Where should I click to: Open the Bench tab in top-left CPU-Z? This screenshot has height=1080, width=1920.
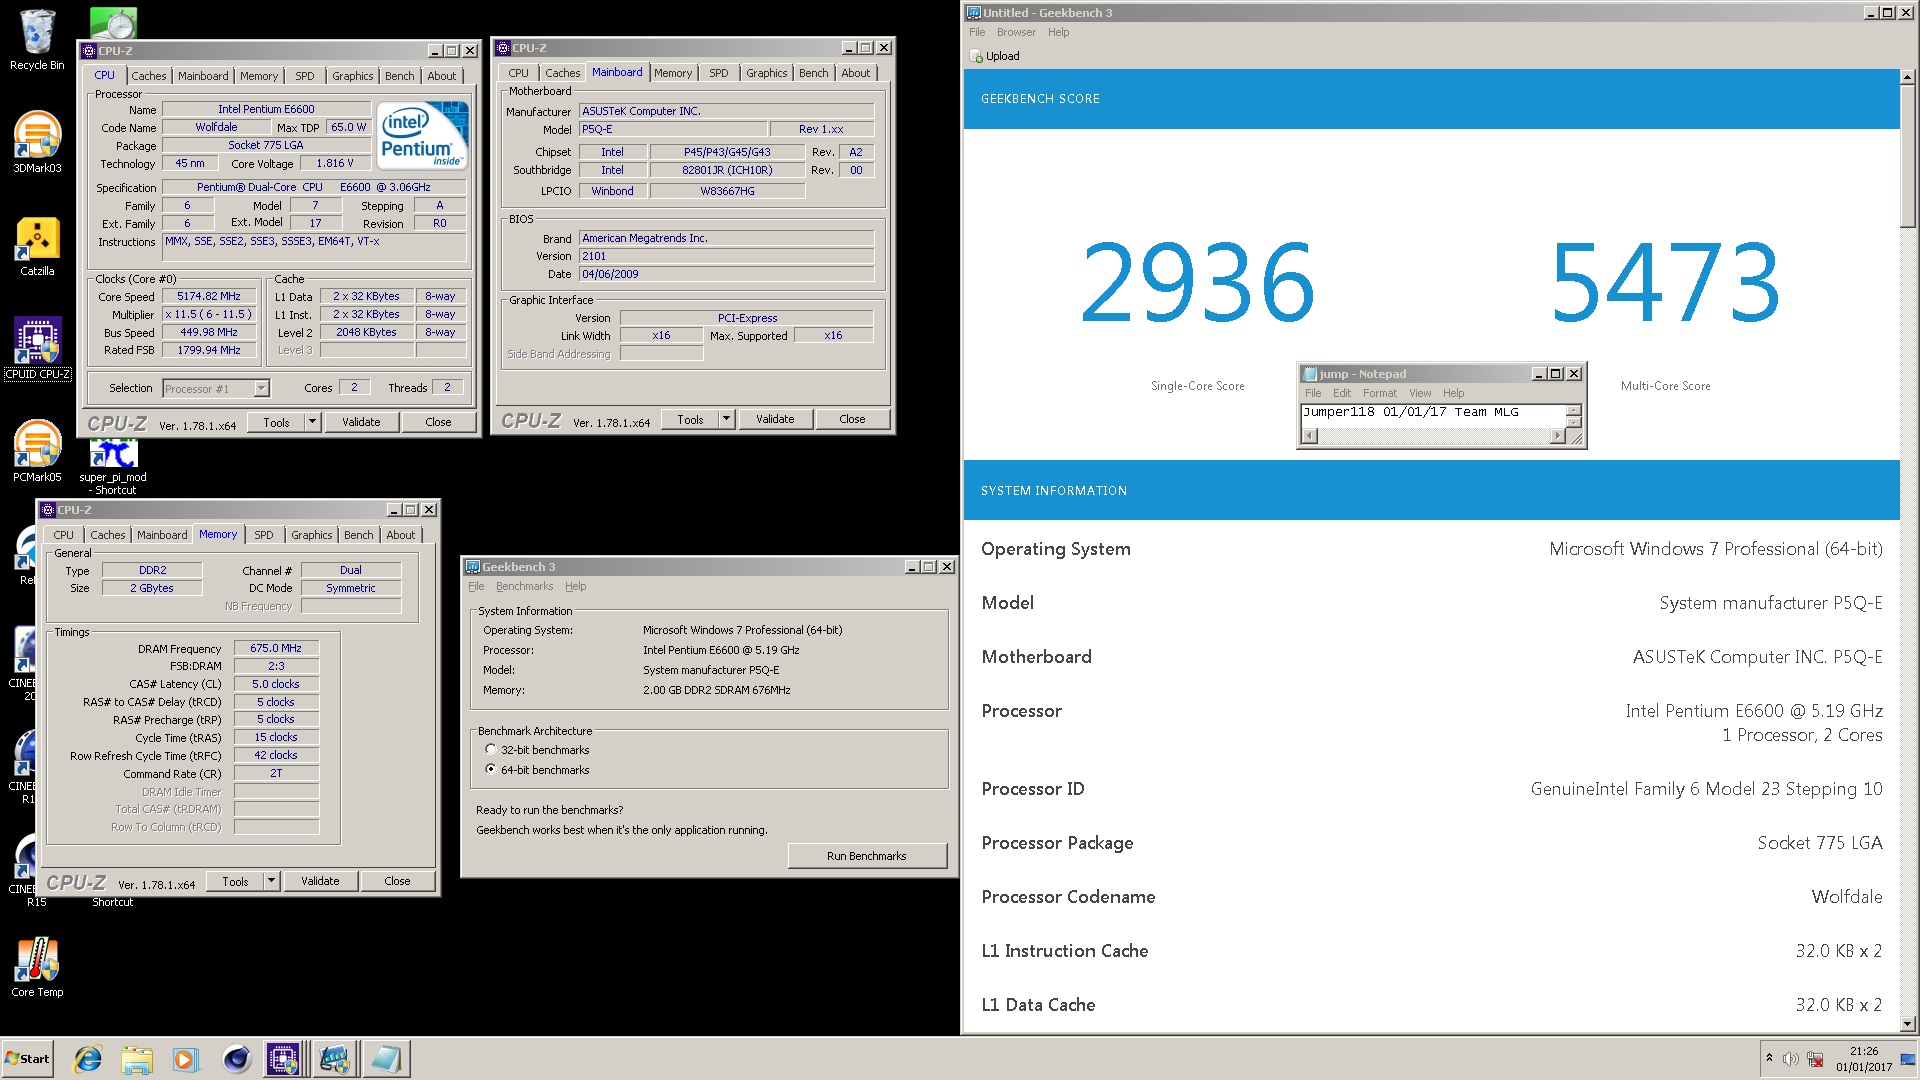(x=400, y=76)
